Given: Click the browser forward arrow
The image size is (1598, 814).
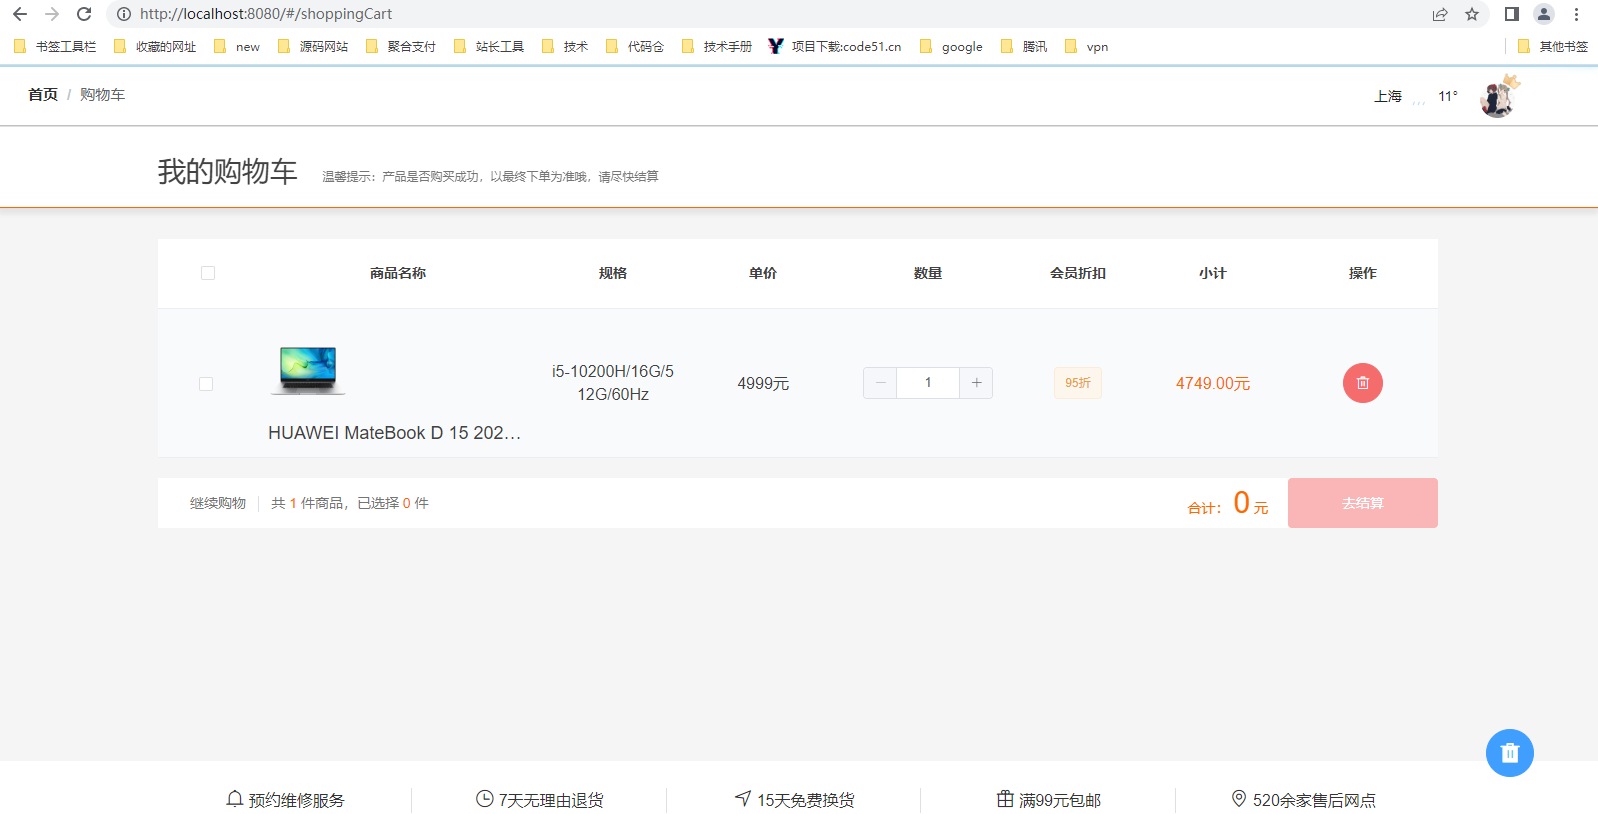Looking at the screenshot, I should click(x=52, y=14).
